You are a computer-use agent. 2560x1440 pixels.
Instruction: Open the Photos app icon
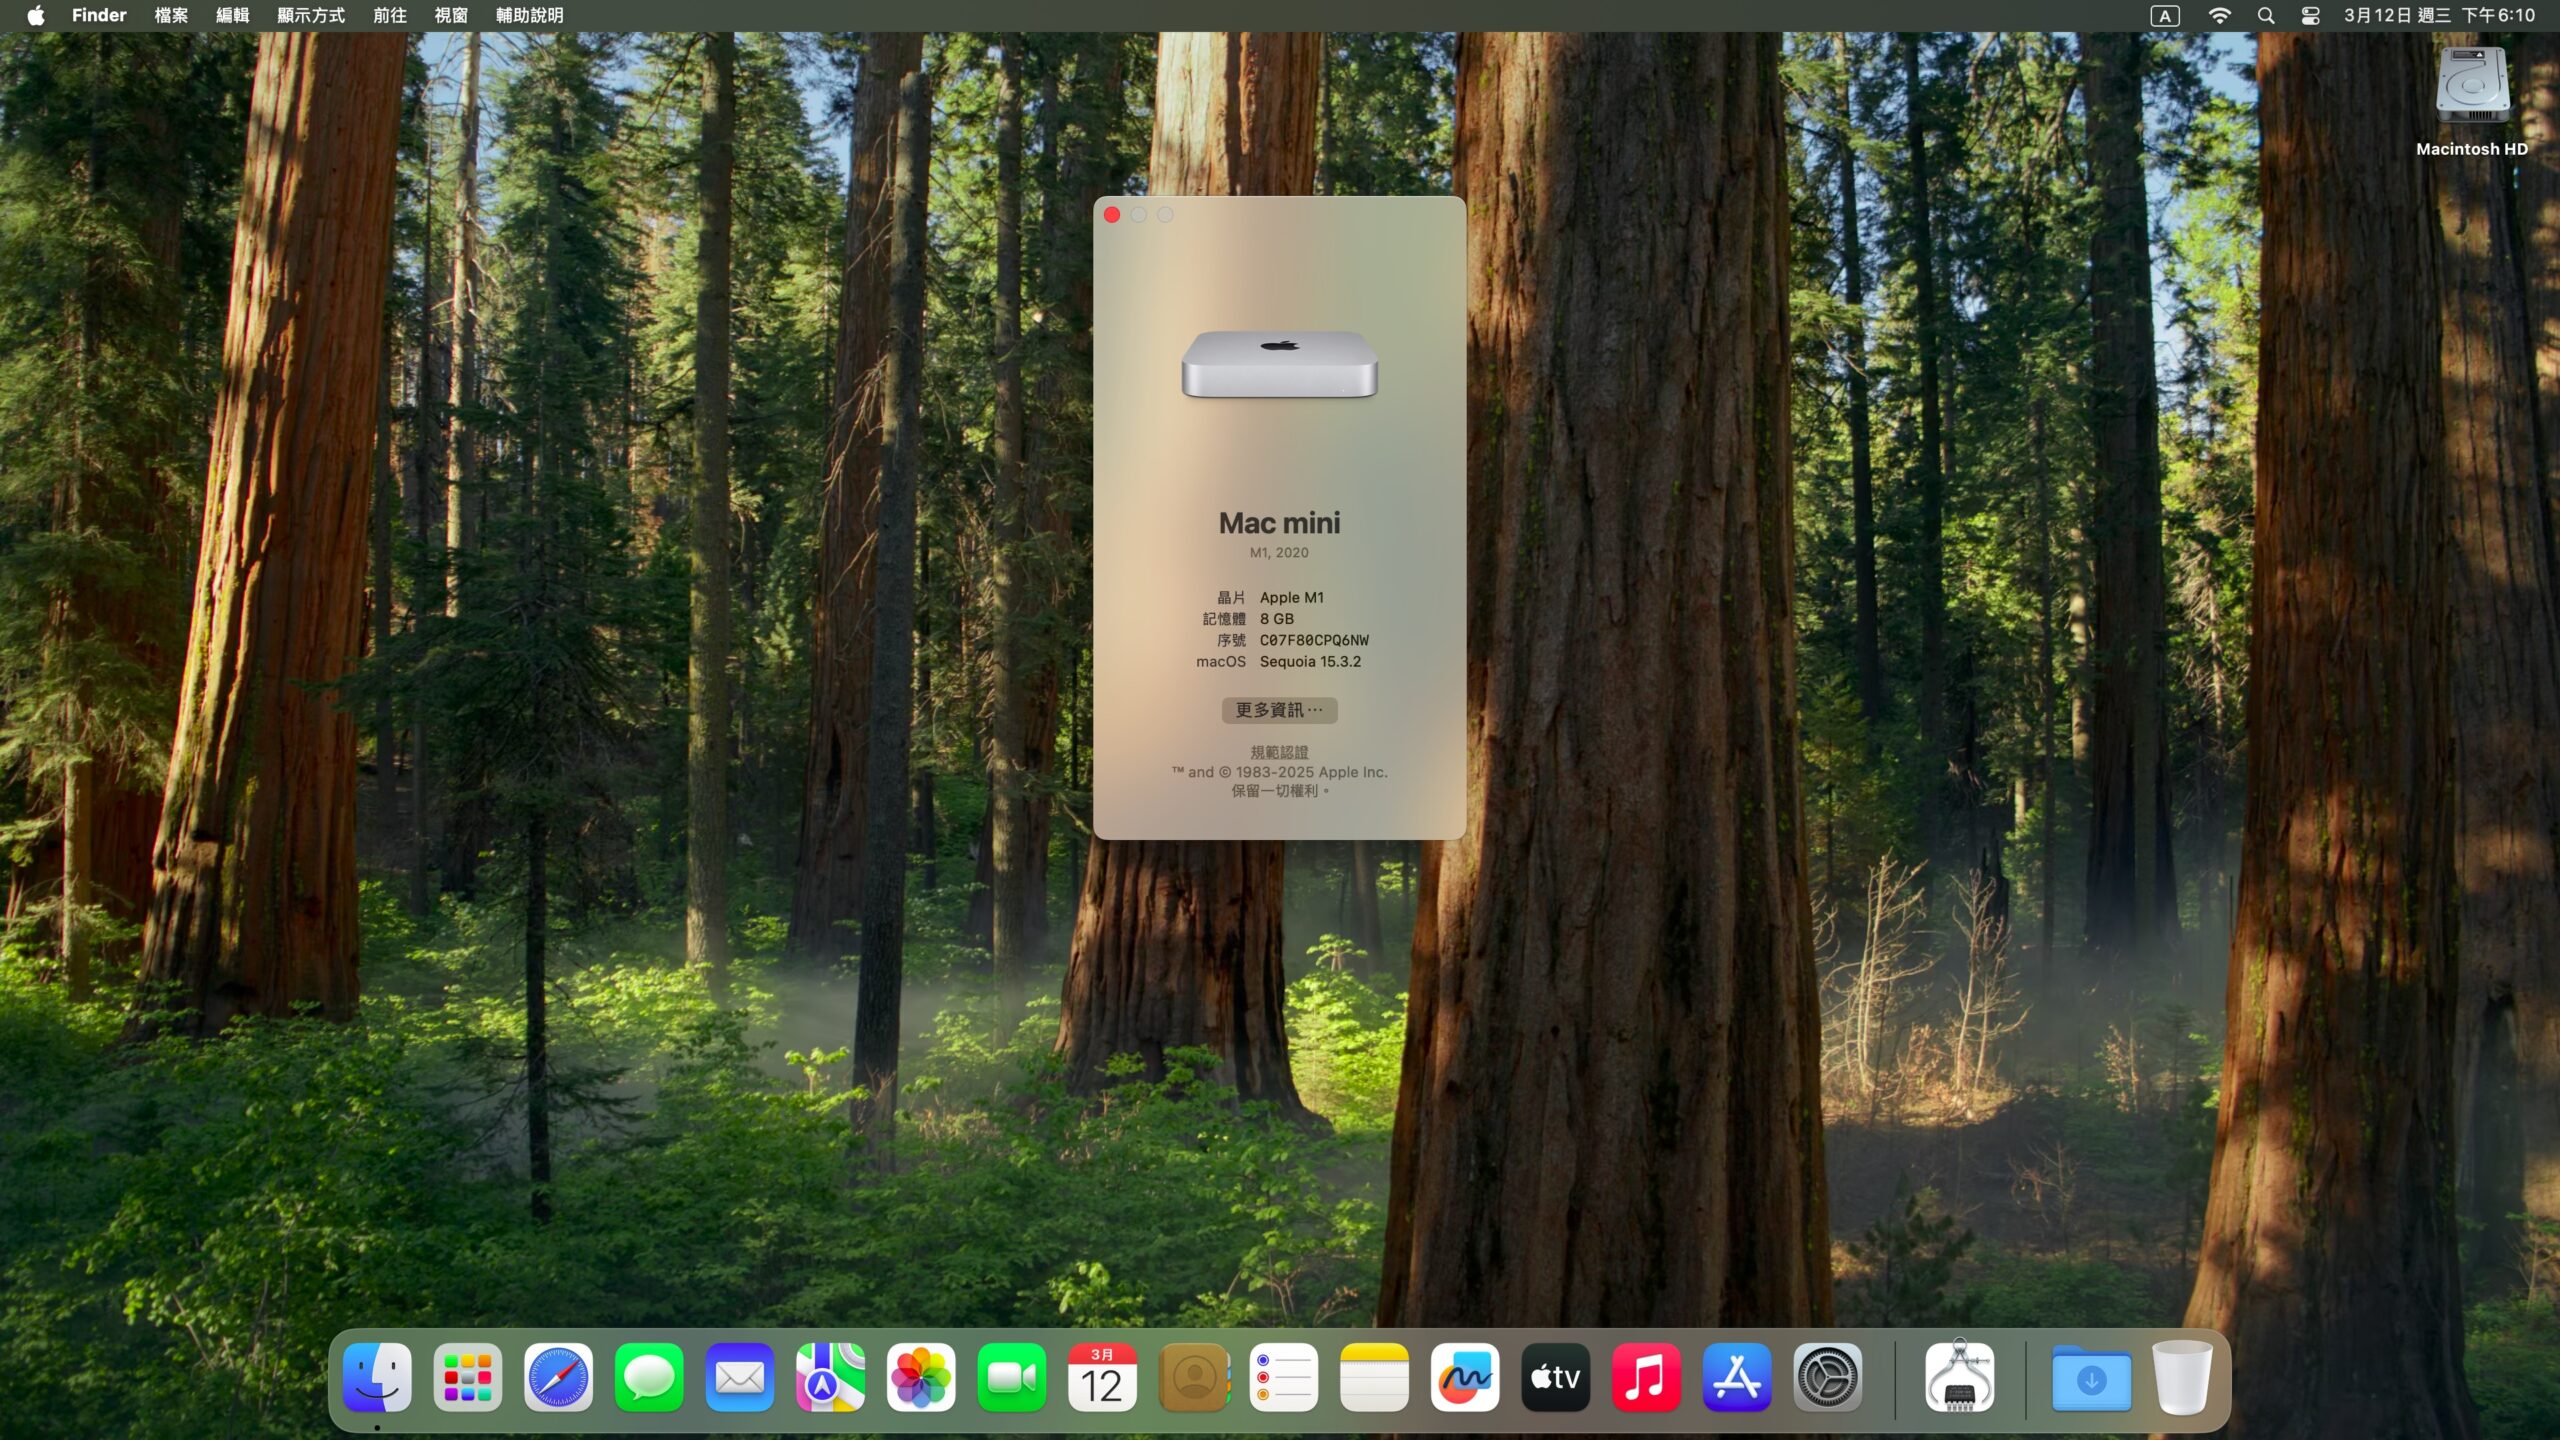click(921, 1378)
